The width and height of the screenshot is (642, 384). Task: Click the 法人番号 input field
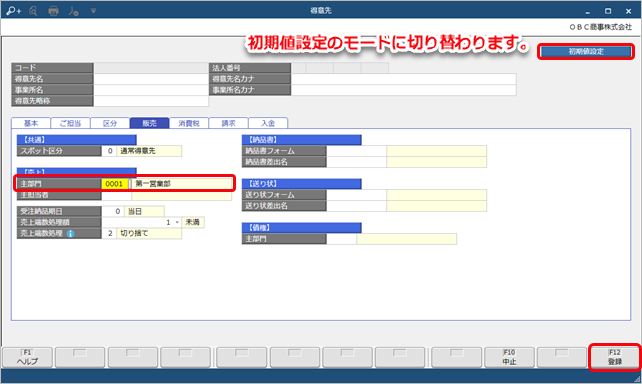tap(340, 68)
